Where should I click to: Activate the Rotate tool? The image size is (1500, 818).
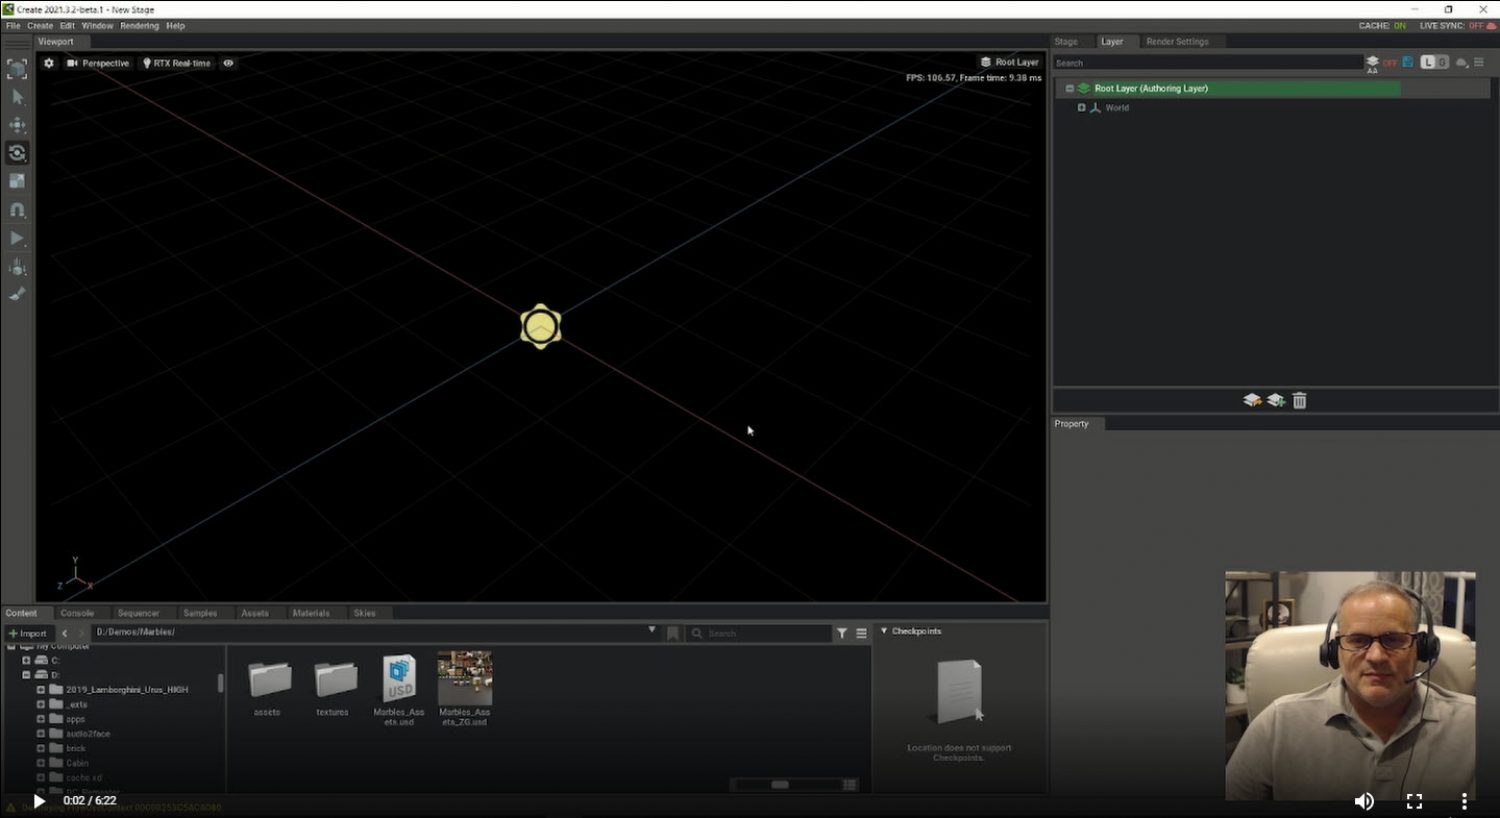(17, 153)
